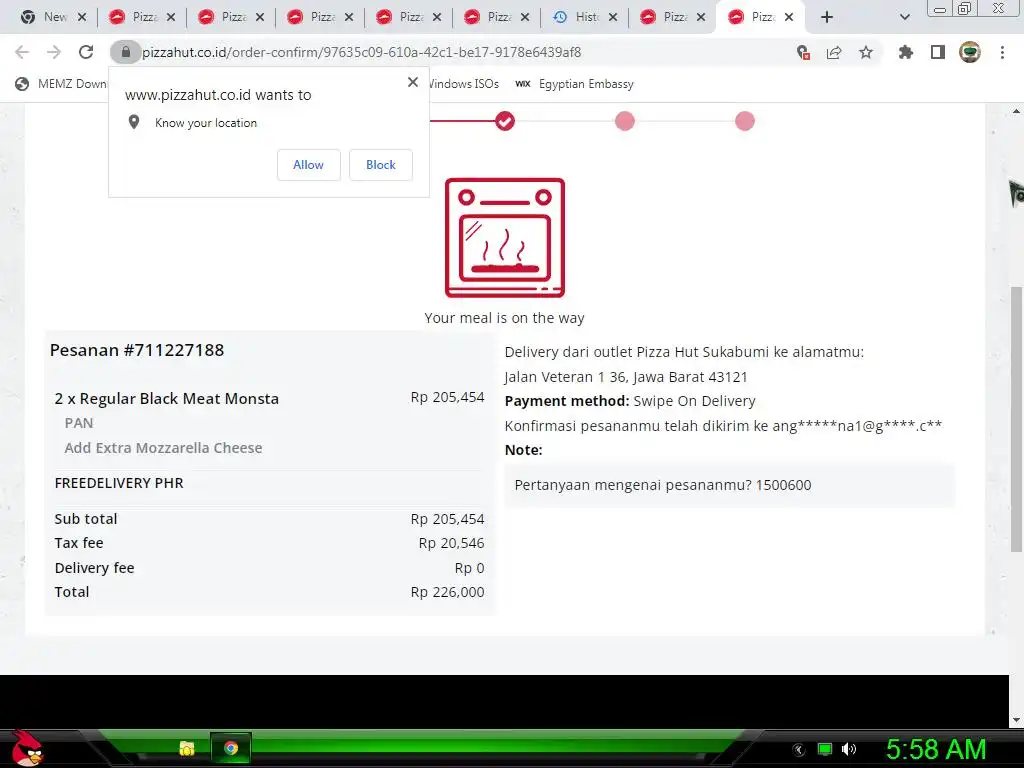This screenshot has width=1024, height=768.
Task: Open MEMZ Download bookmark
Action: pos(60,84)
